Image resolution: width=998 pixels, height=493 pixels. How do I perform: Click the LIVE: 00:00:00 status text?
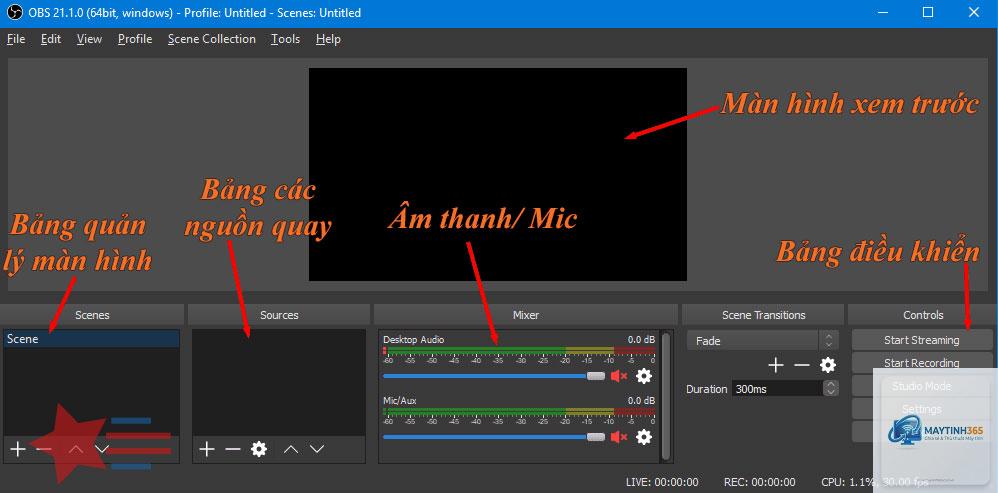tap(662, 482)
